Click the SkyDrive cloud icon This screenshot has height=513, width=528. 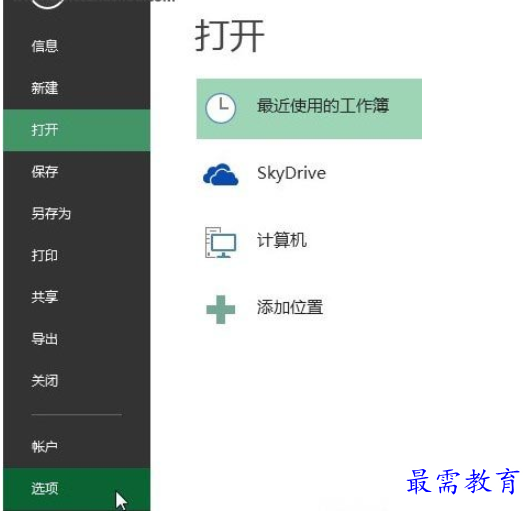(221, 174)
